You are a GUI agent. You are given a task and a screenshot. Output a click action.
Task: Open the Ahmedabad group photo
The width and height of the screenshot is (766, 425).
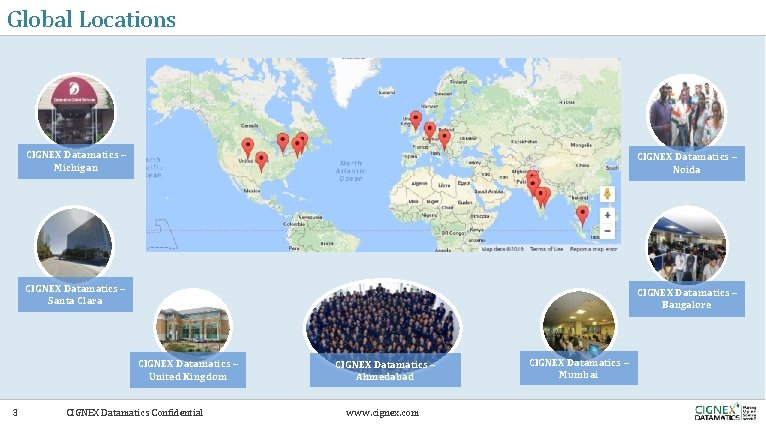coord(383,320)
